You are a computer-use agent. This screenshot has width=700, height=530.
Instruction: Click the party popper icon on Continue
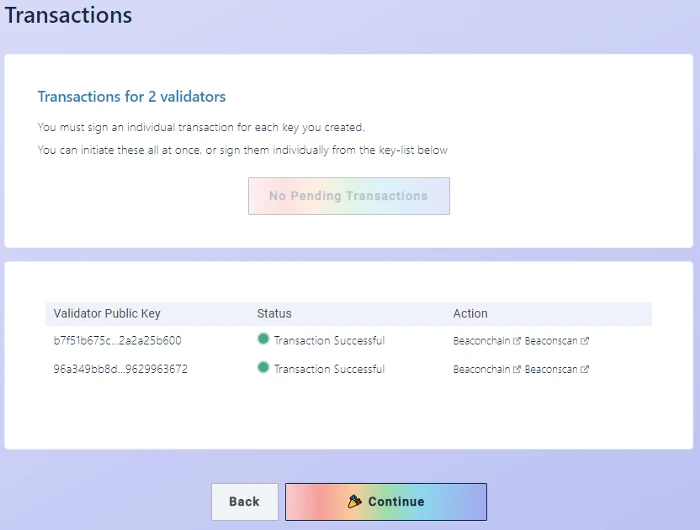pyautogui.click(x=354, y=501)
